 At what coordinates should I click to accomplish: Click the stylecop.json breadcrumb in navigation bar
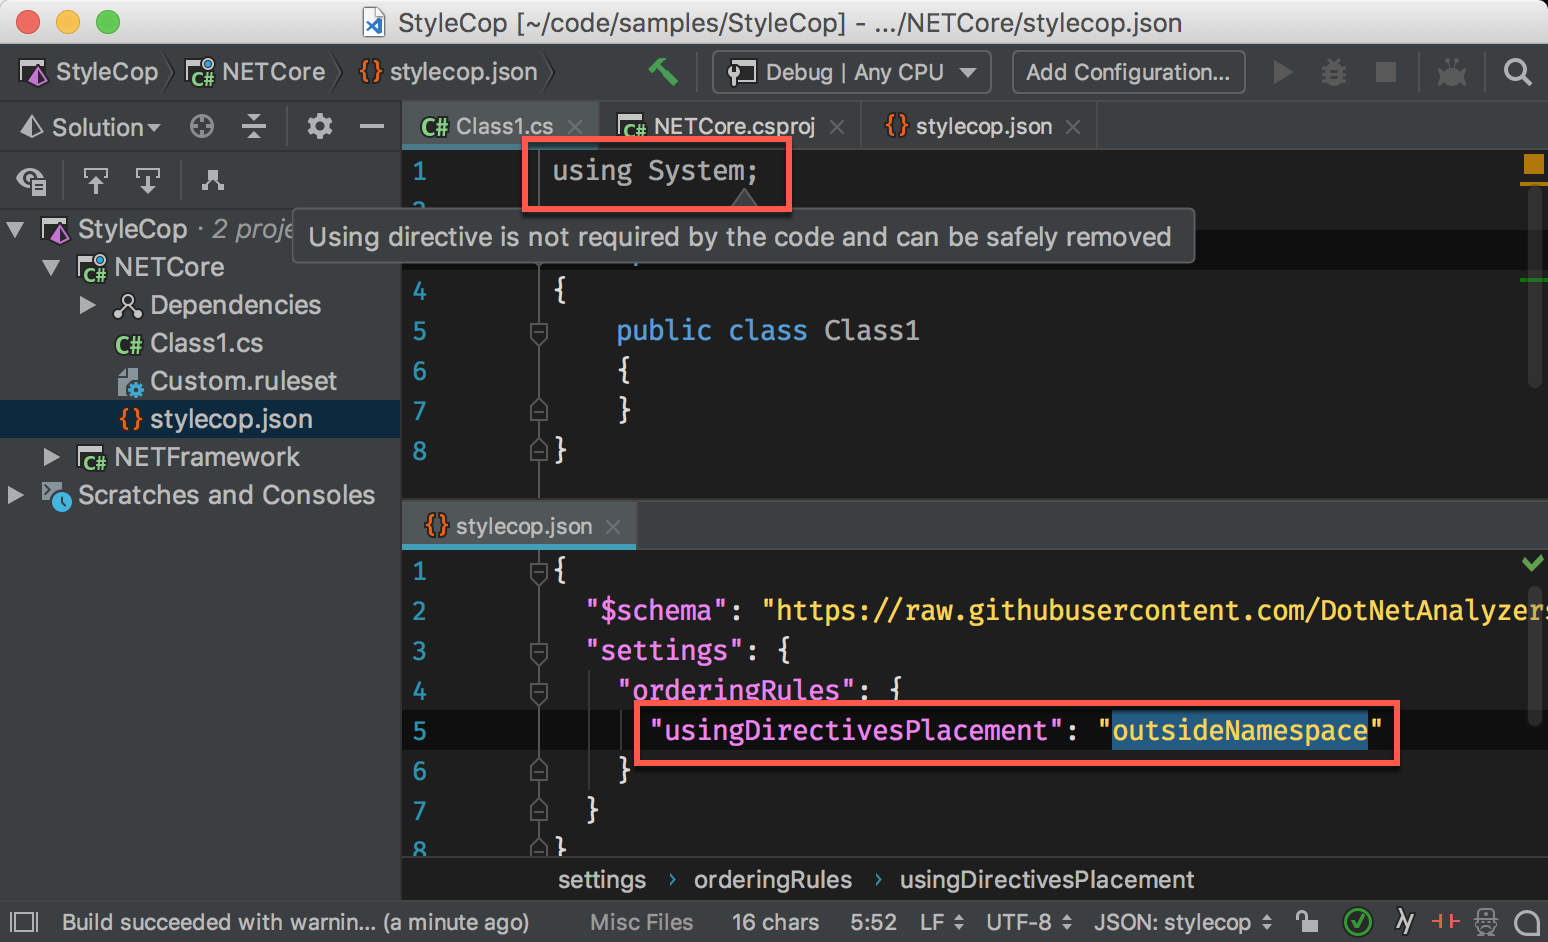(448, 72)
